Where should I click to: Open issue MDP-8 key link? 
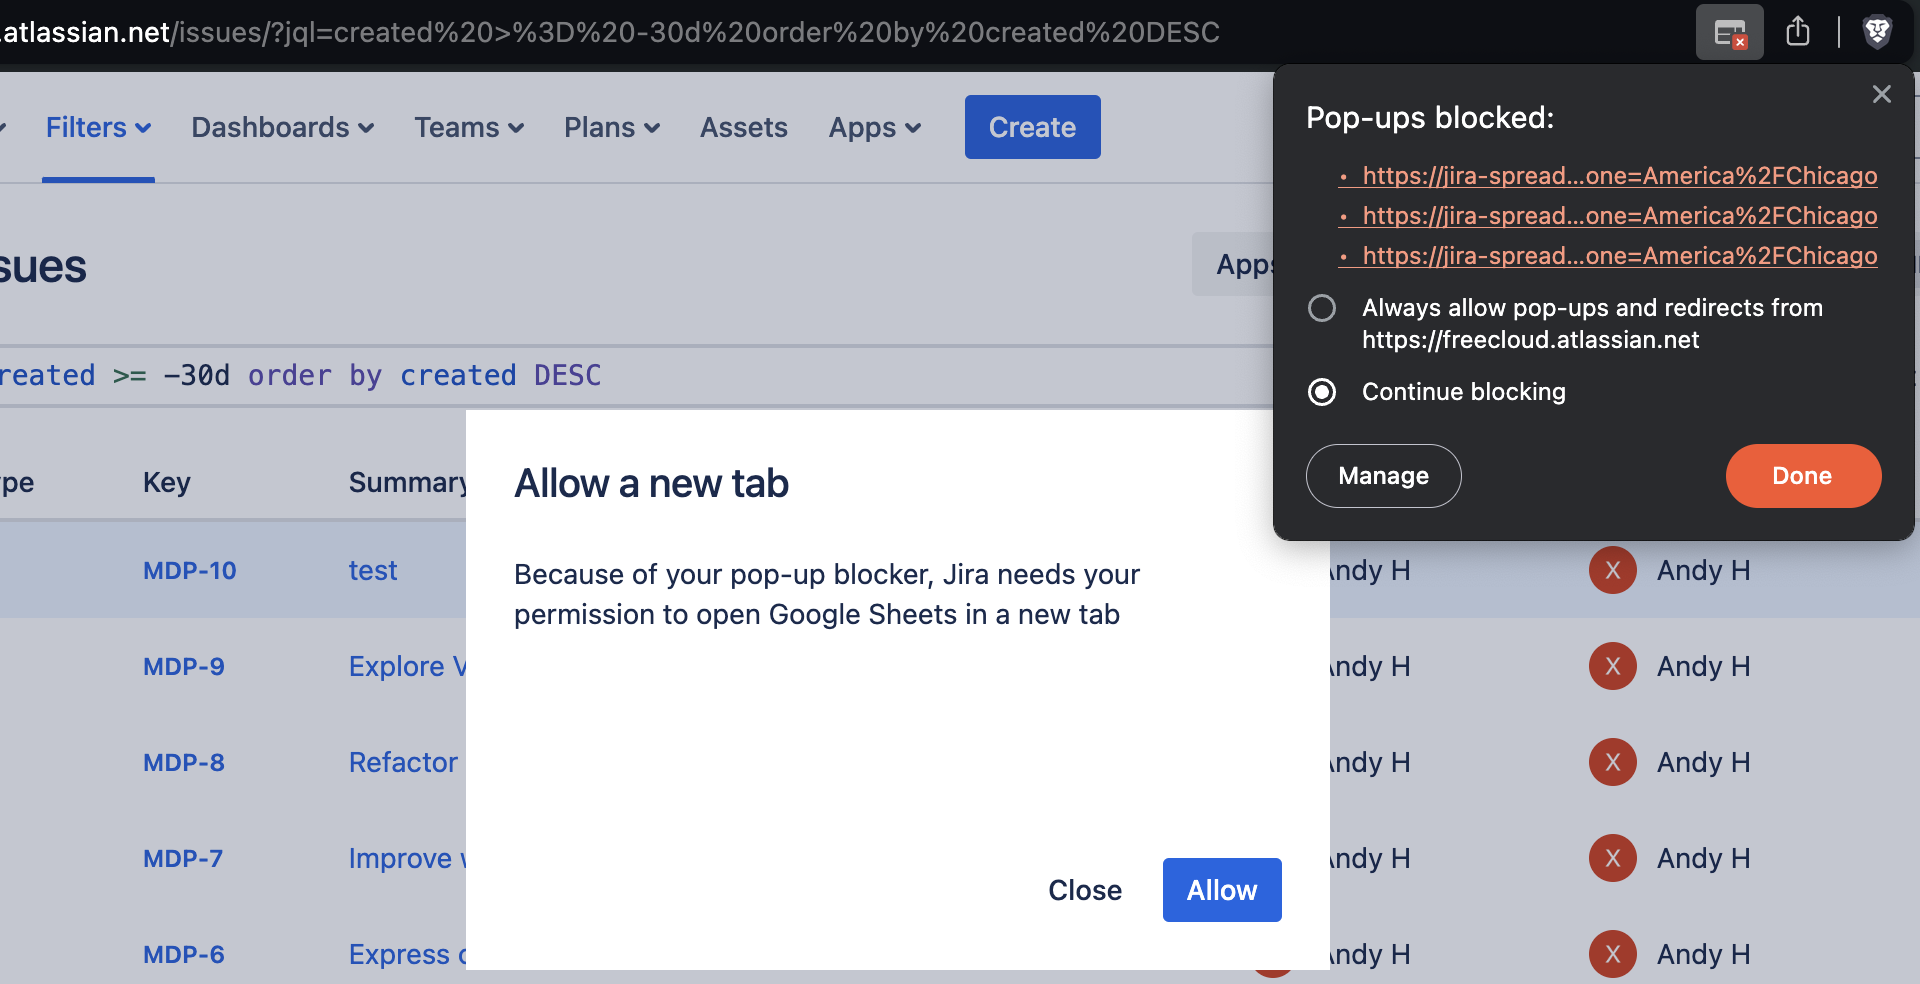click(184, 763)
